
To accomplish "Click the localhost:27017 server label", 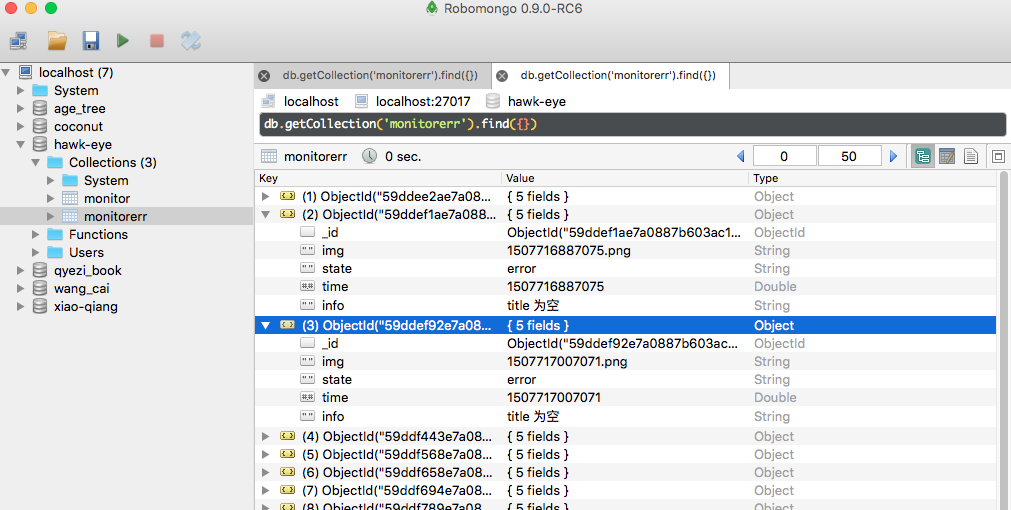I will pos(423,101).
